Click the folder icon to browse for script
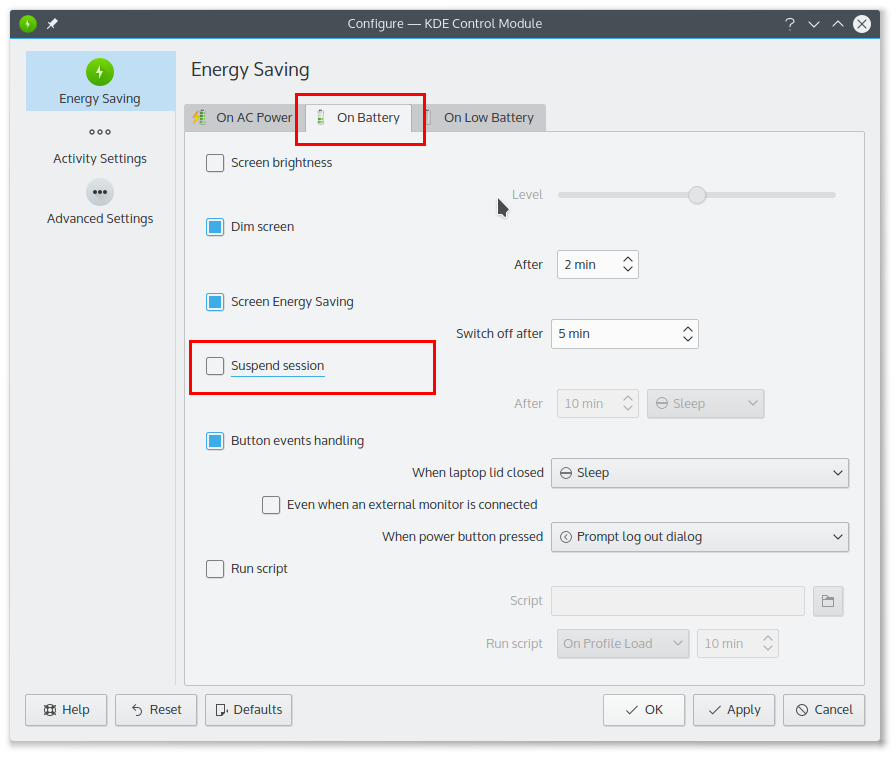896x757 pixels. coord(828,600)
